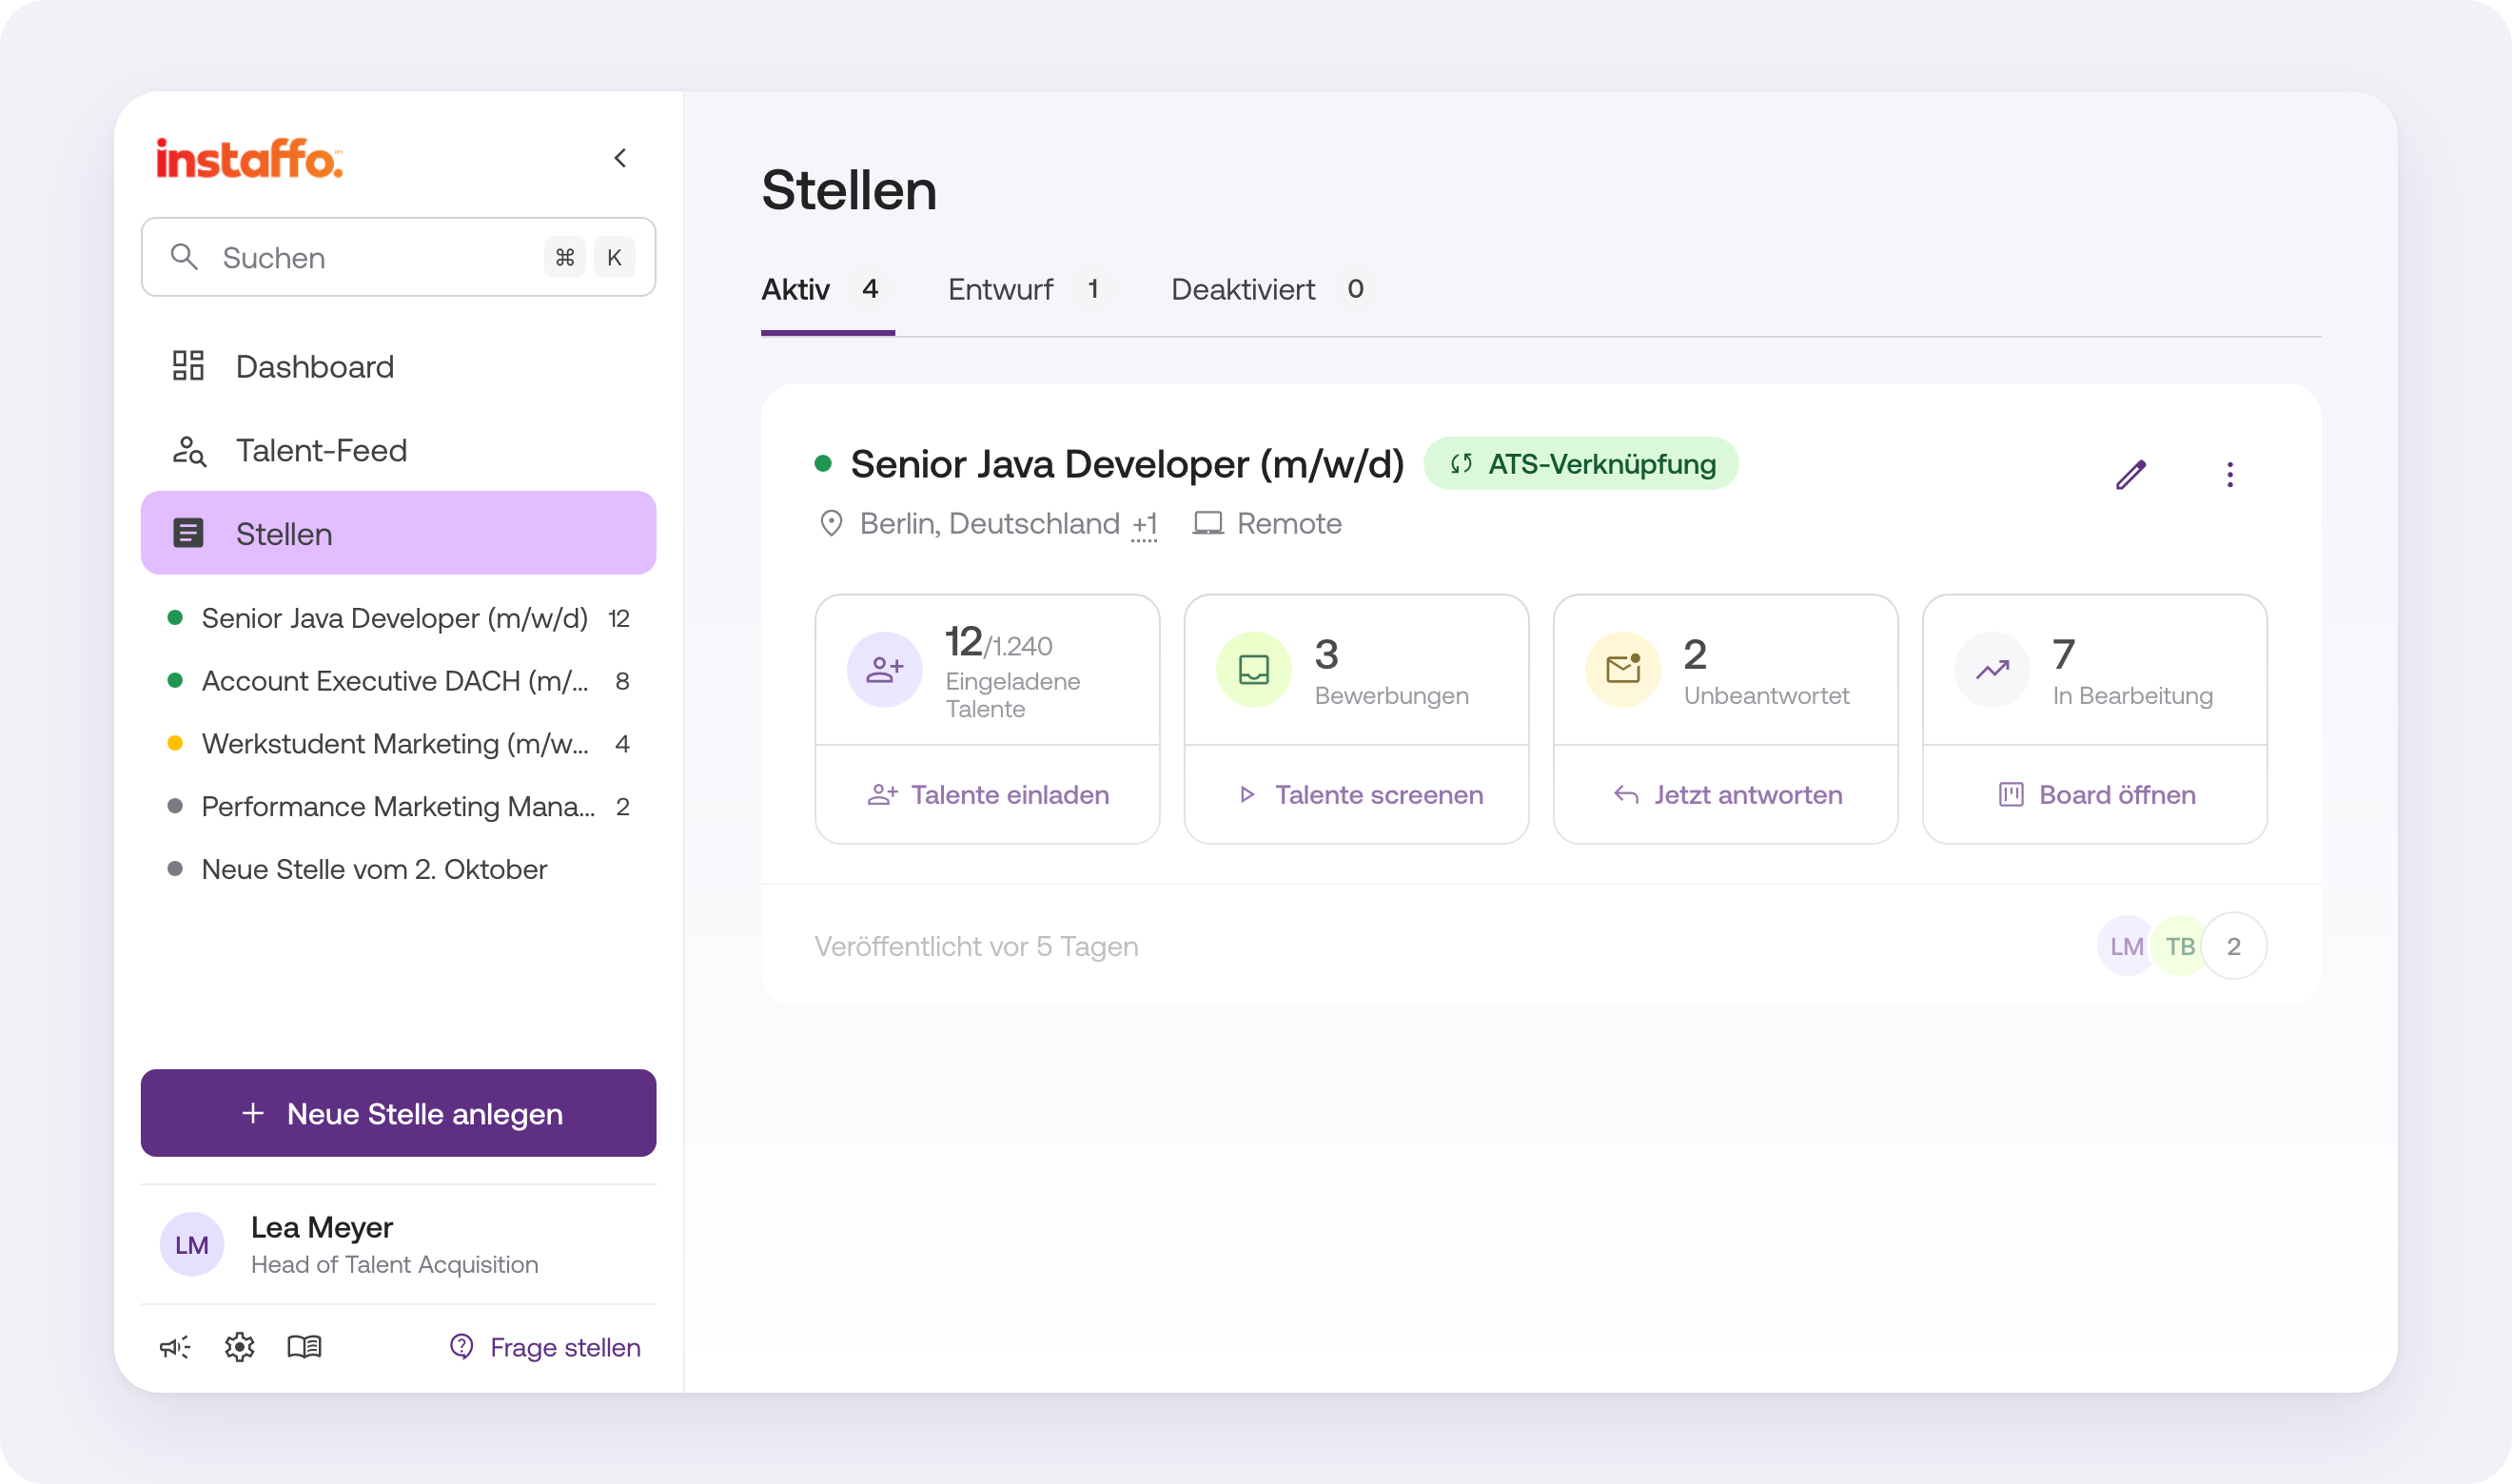The image size is (2512, 1484).
Task: Click the Unbeantwortet envelope icon
Action: coord(1622,669)
